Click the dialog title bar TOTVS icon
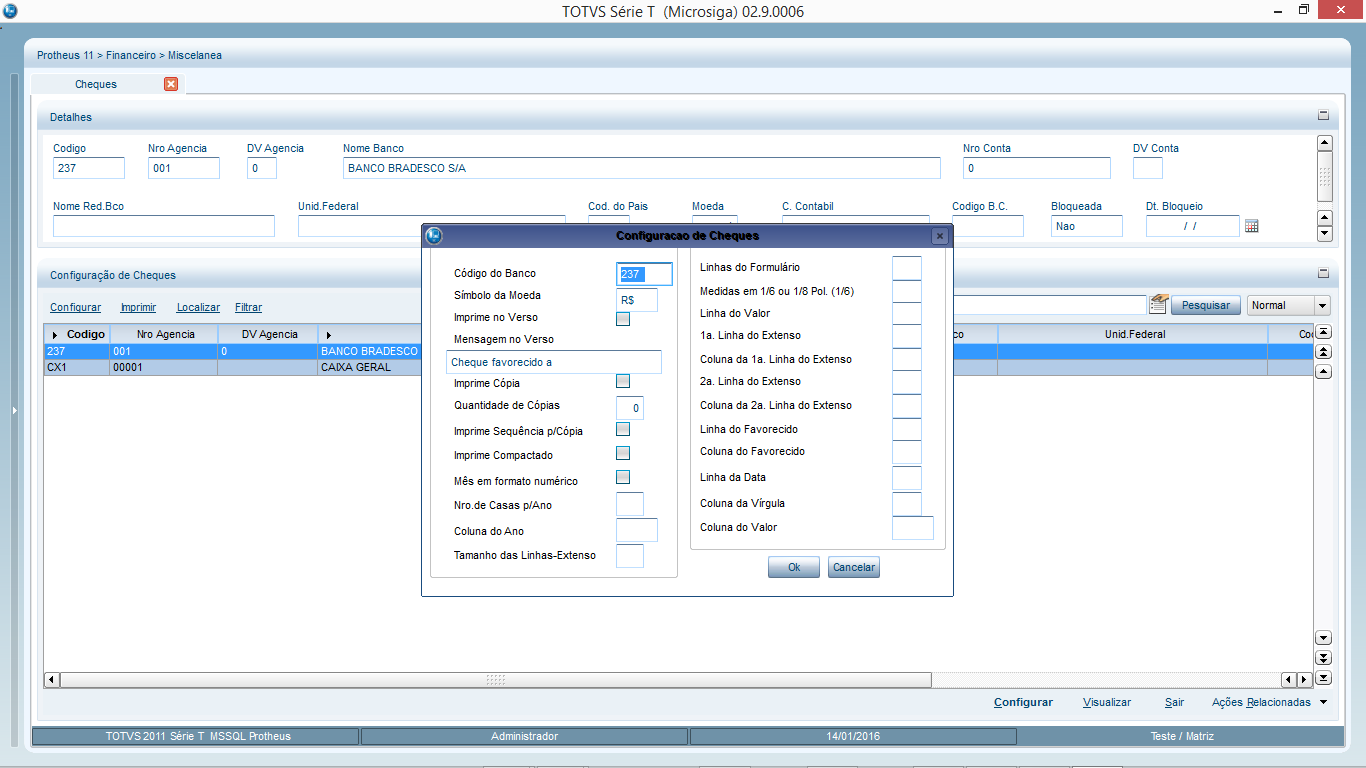The image size is (1366, 768). tap(434, 236)
